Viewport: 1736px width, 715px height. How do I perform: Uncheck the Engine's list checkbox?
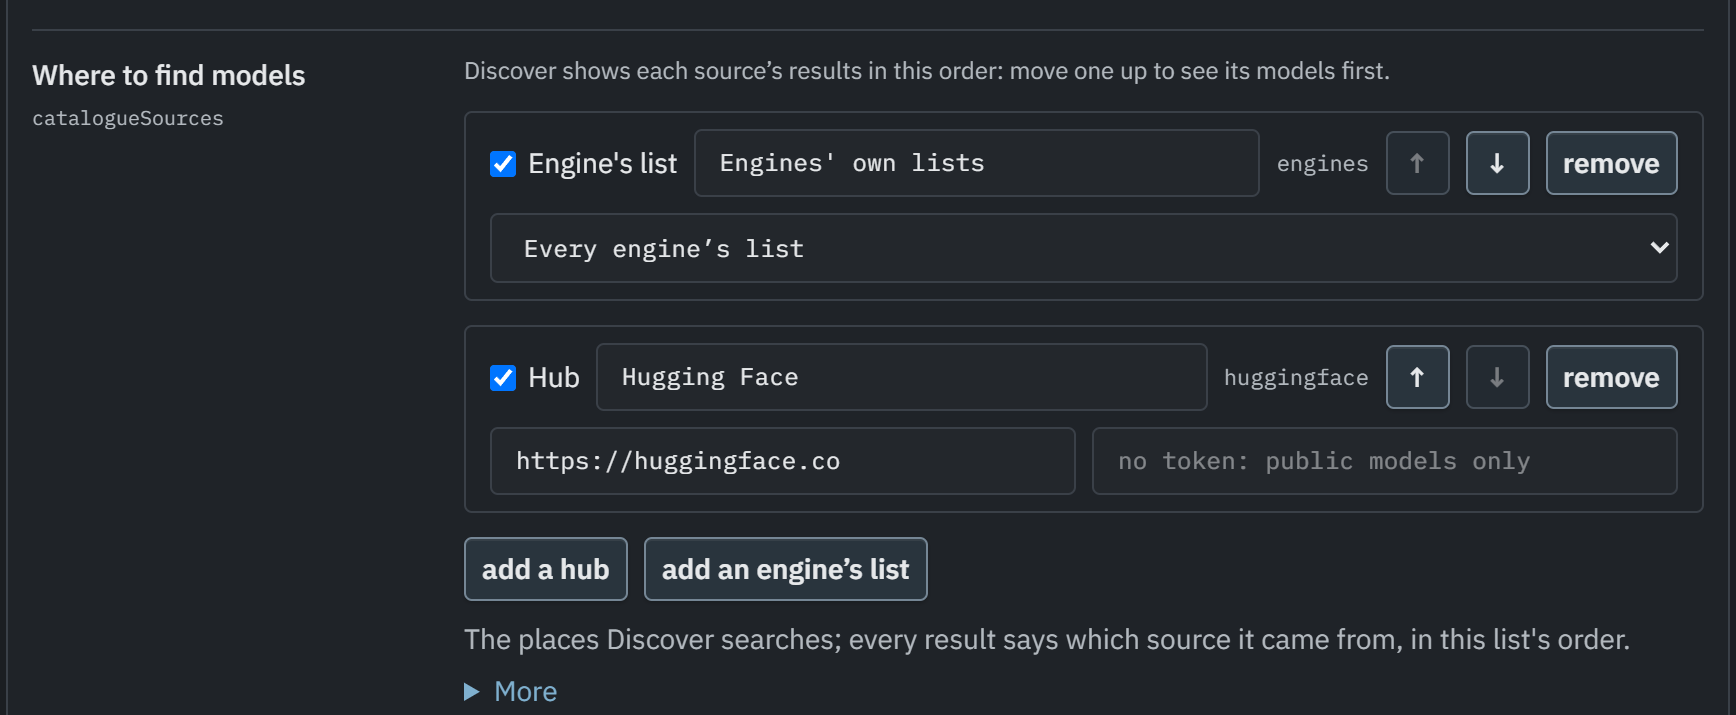tap(503, 163)
